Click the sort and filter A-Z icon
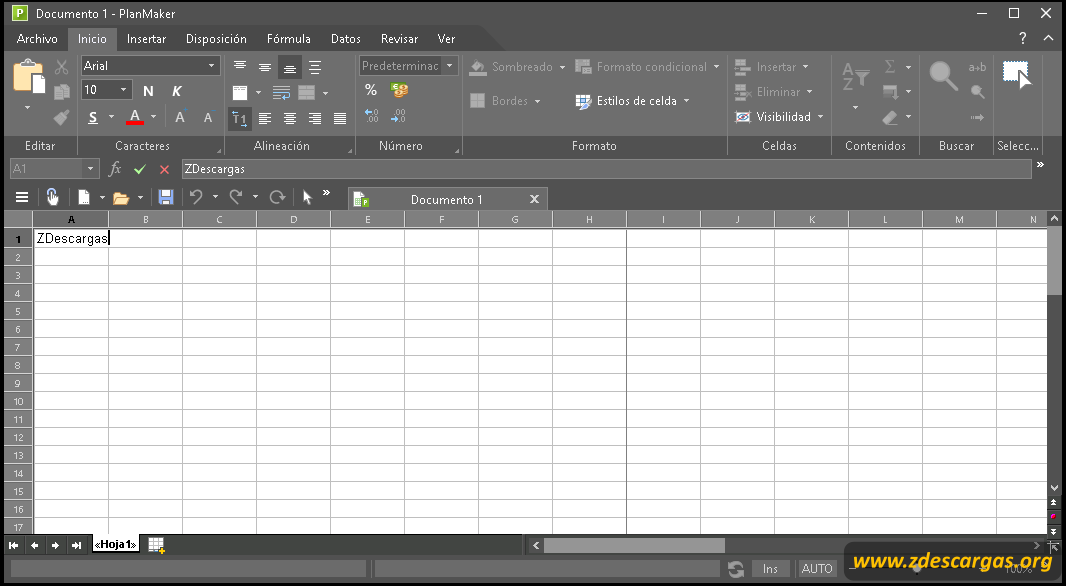Screen dimensions: 1066x586 coord(855,76)
